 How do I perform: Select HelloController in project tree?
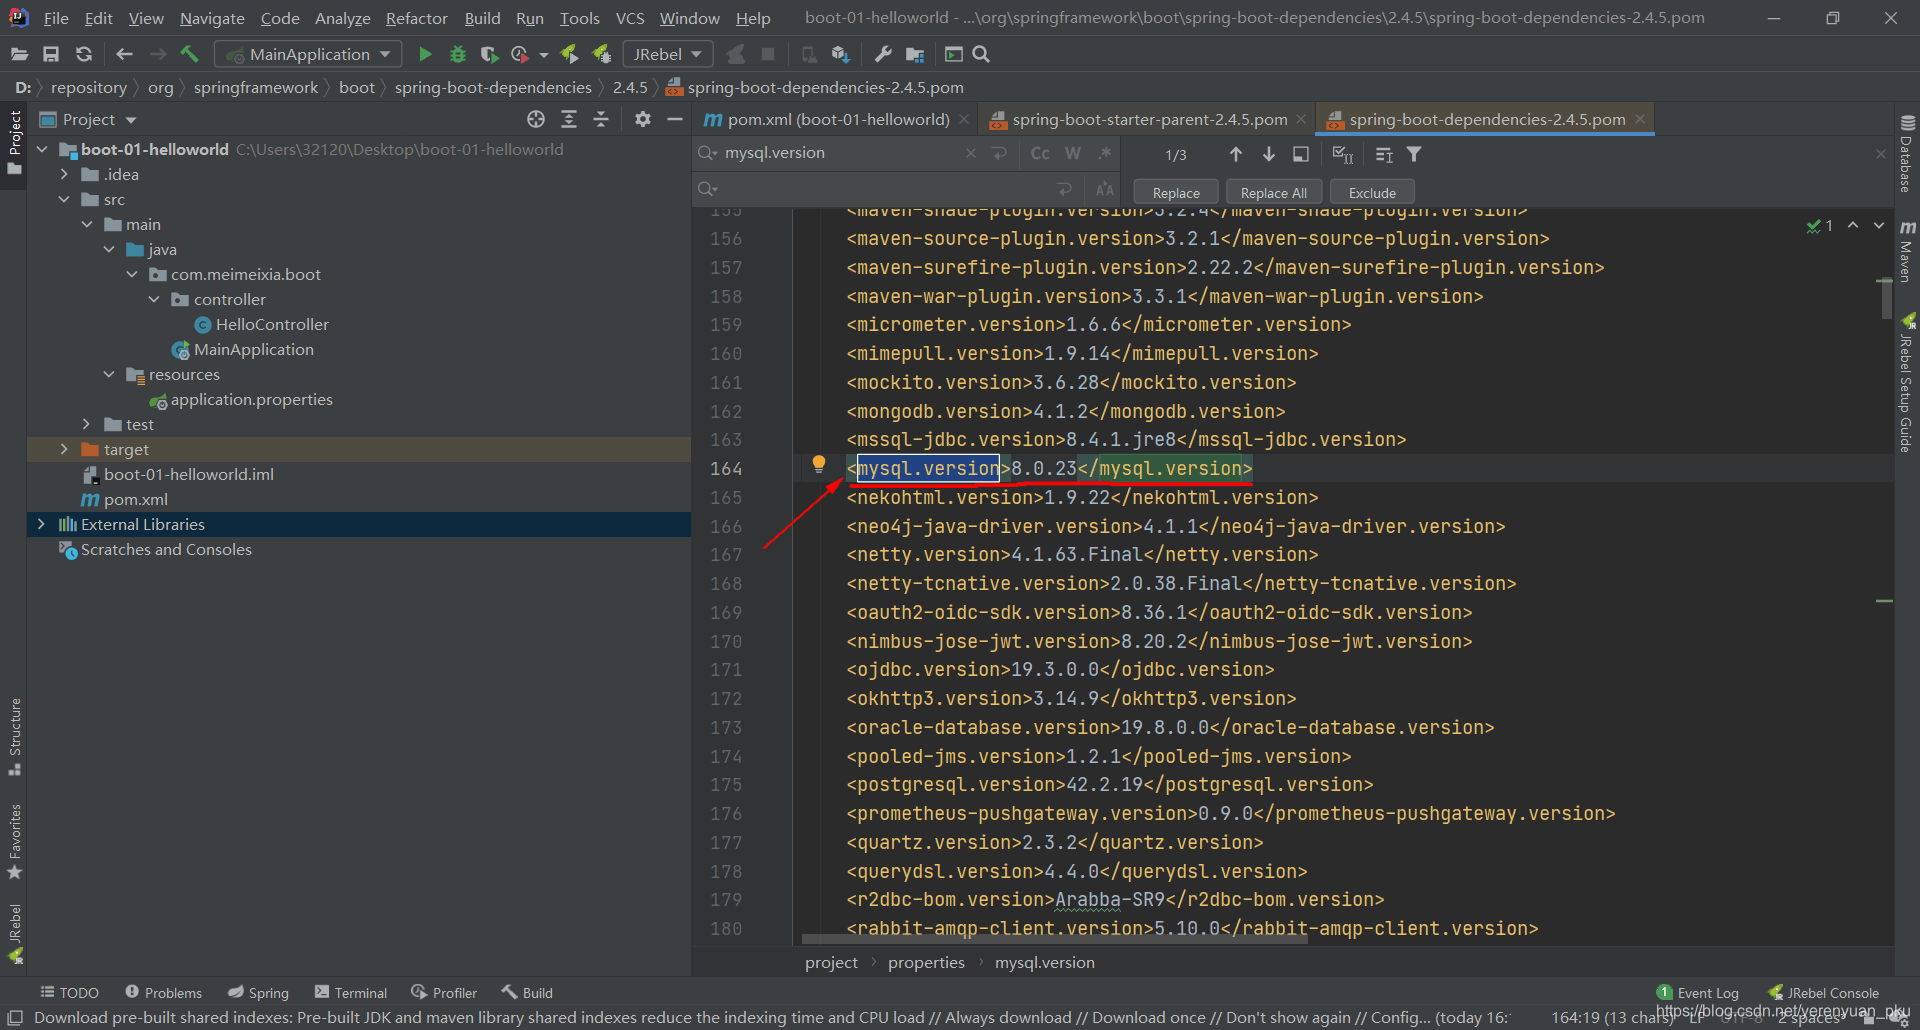(x=261, y=324)
